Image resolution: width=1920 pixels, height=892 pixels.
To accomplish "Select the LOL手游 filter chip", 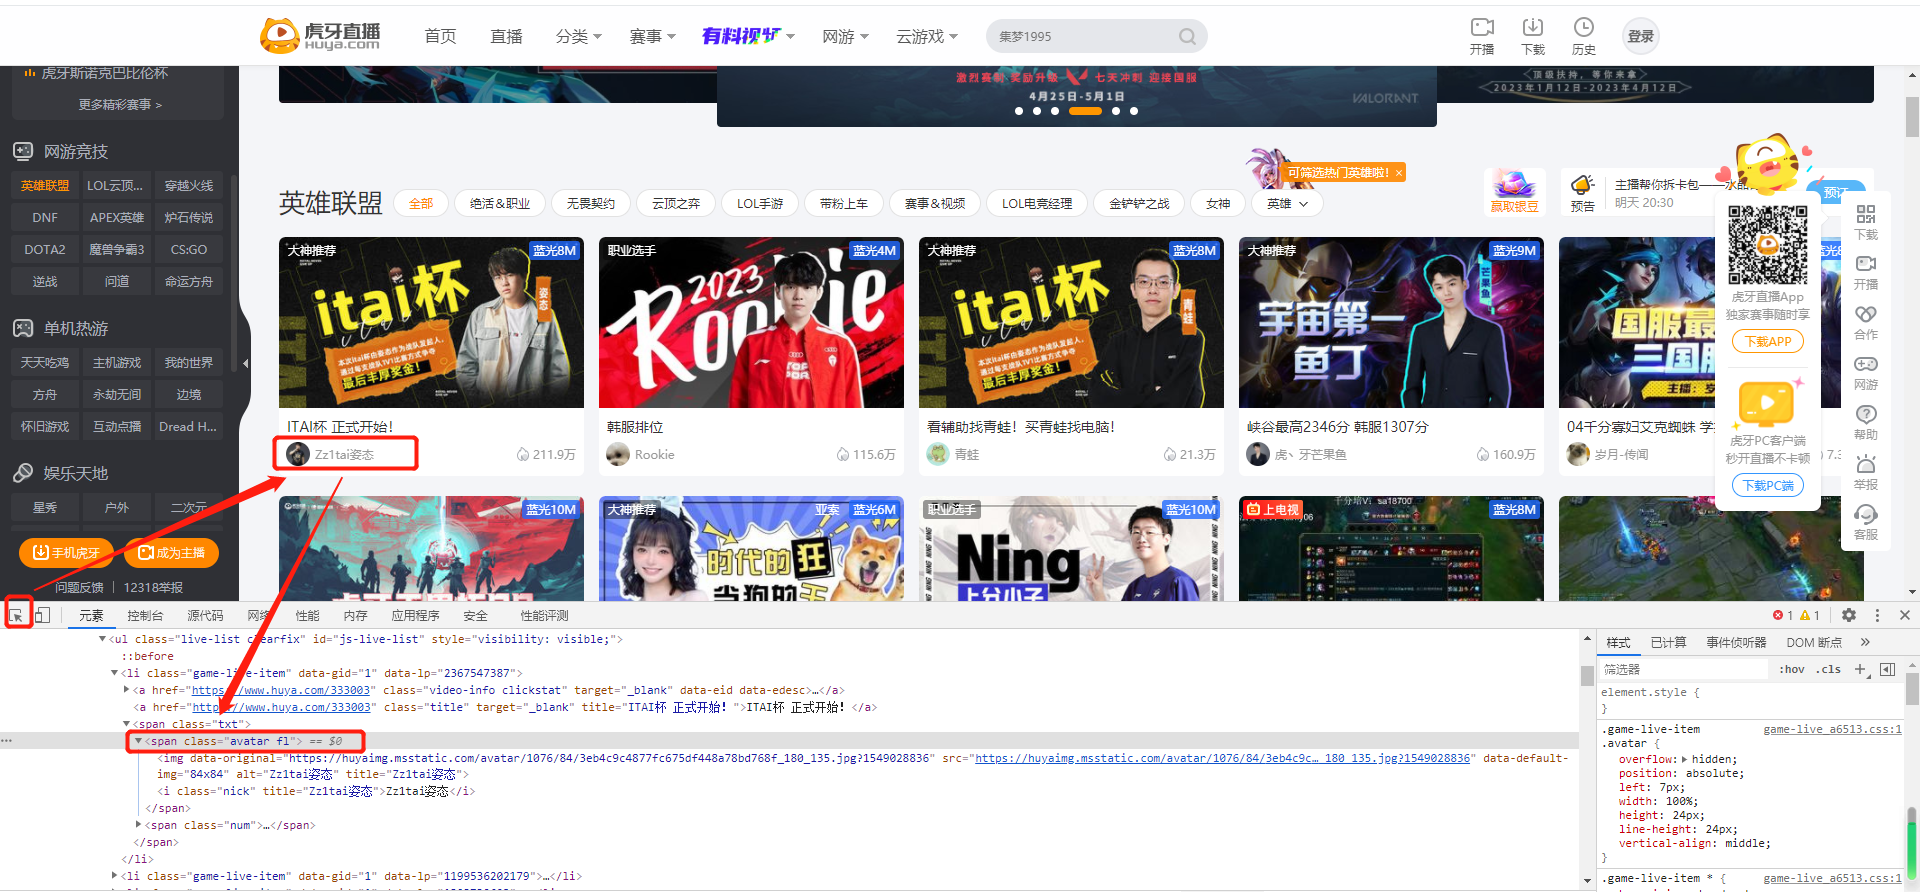I will [760, 203].
